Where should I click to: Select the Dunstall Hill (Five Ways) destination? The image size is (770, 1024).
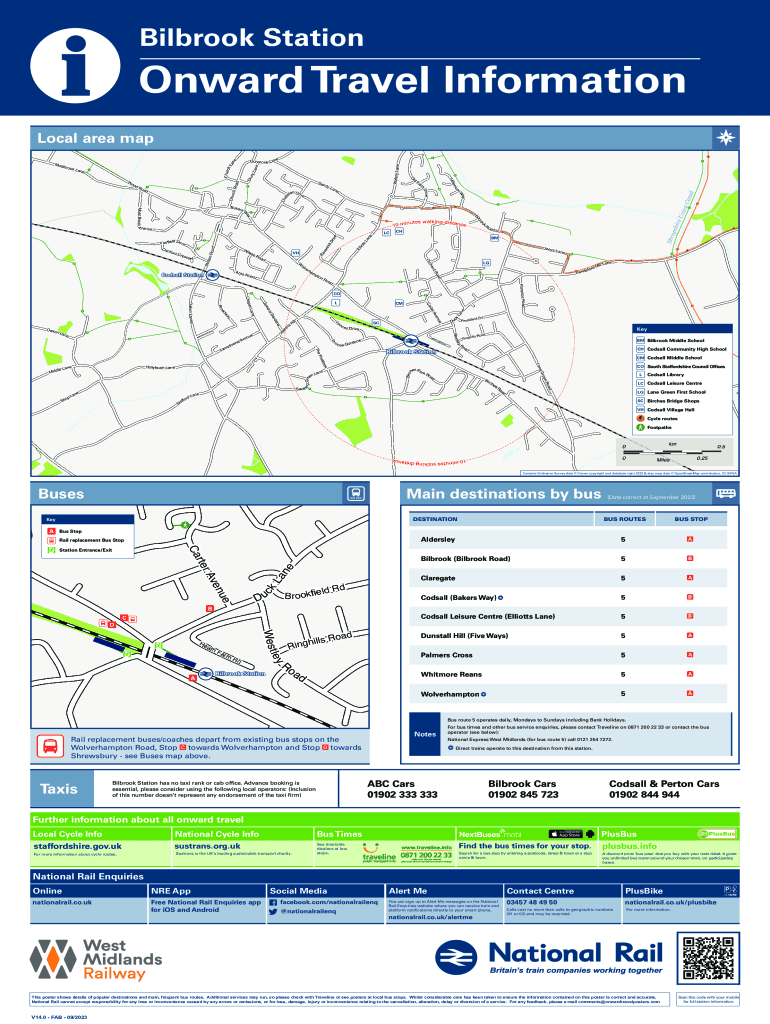pyautogui.click(x=464, y=635)
